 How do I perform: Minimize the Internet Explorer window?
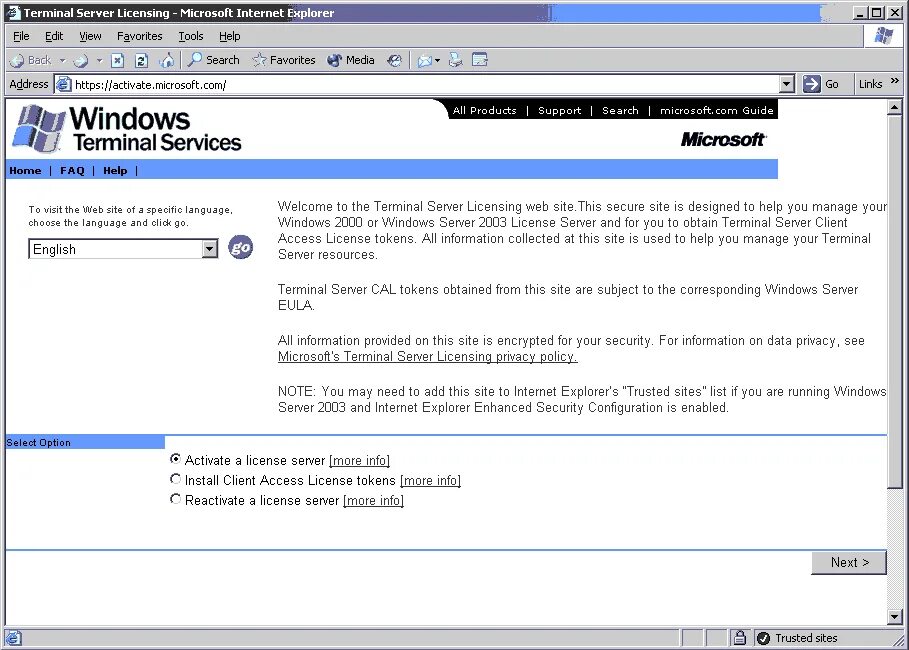pos(860,13)
